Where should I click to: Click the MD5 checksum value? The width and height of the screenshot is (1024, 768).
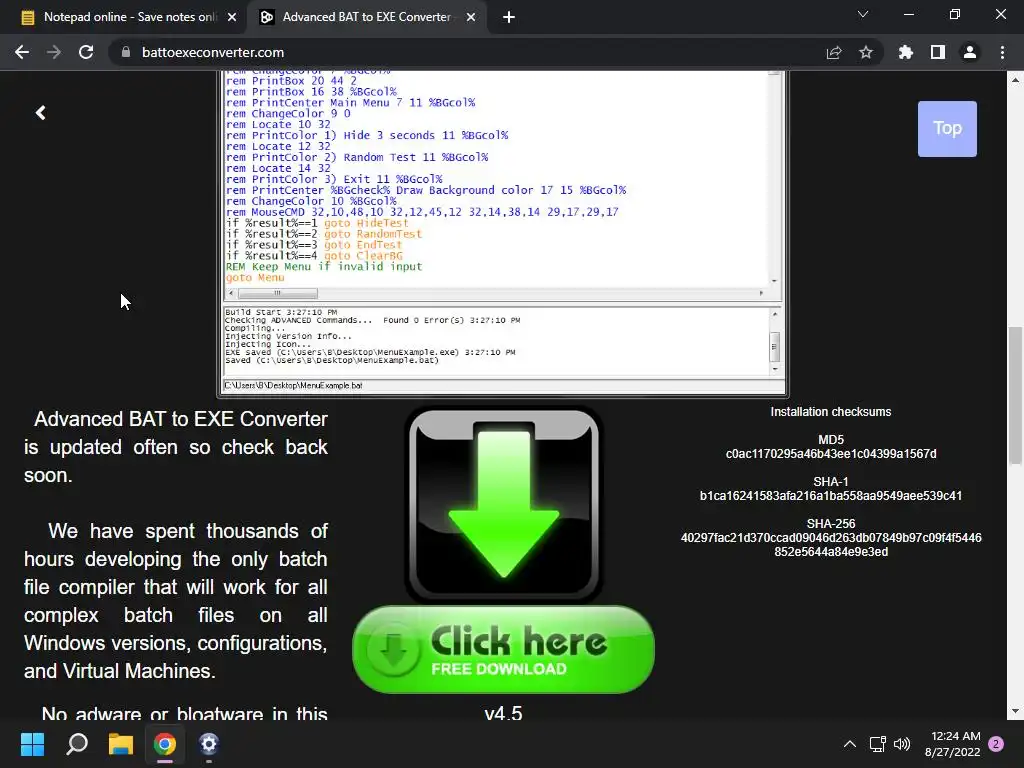pyautogui.click(x=831, y=454)
